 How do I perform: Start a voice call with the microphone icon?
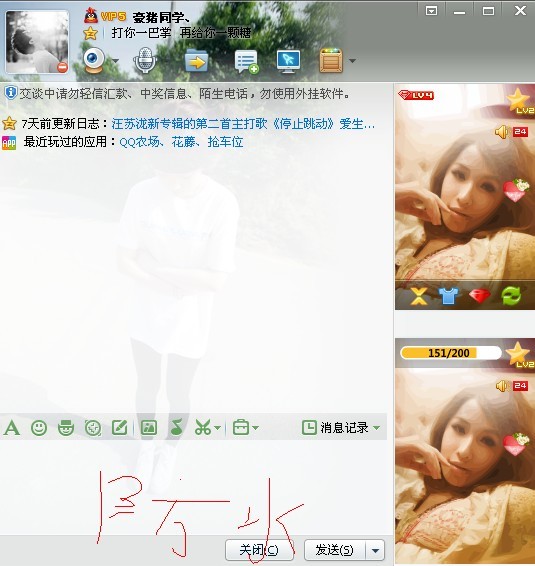point(145,60)
